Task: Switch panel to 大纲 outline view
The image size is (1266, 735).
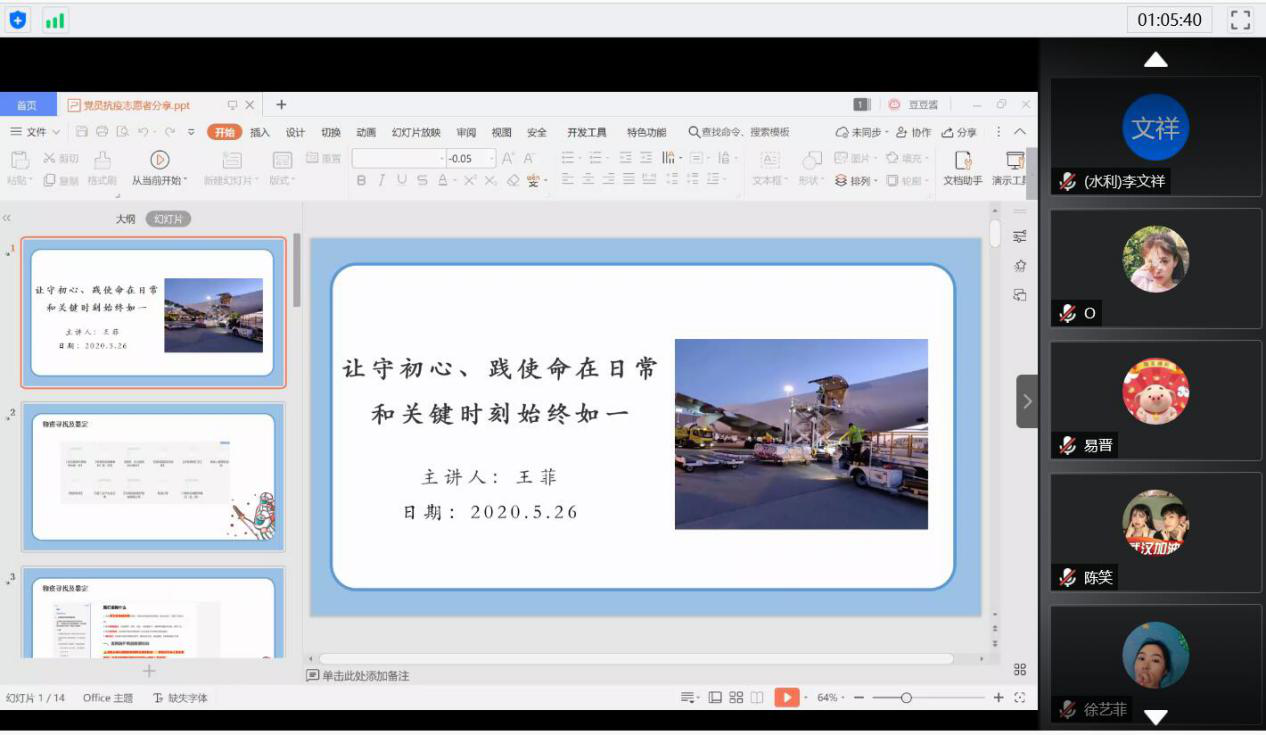Action: [x=125, y=219]
